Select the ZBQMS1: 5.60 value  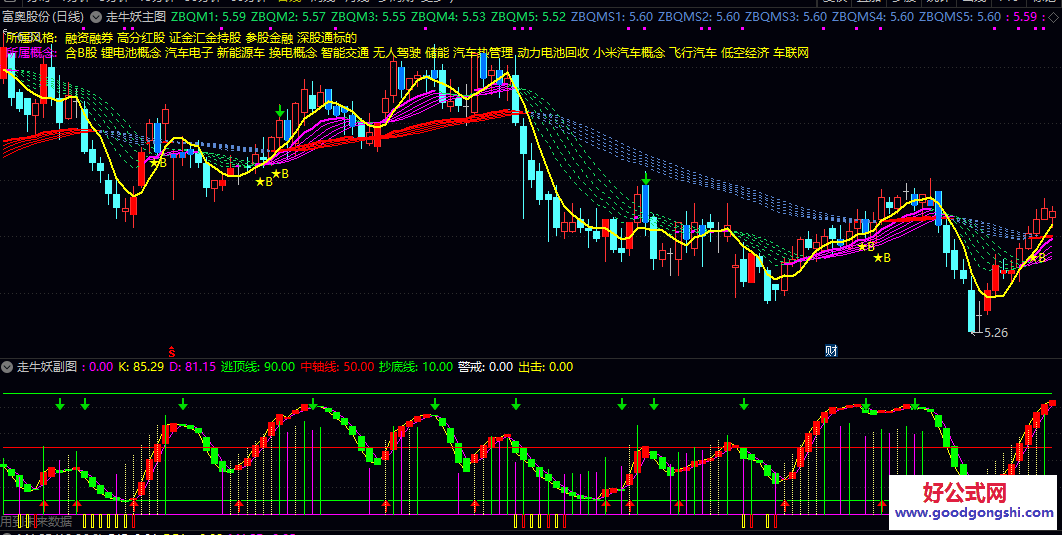(x=613, y=16)
